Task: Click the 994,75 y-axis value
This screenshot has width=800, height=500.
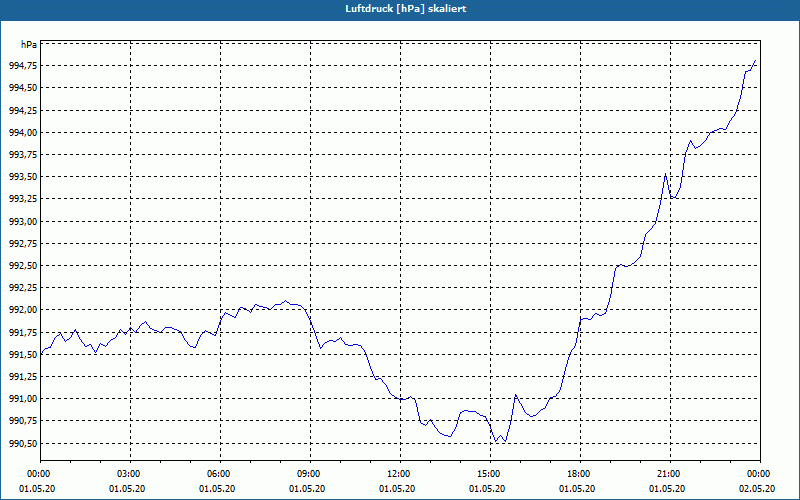Action: (23, 66)
